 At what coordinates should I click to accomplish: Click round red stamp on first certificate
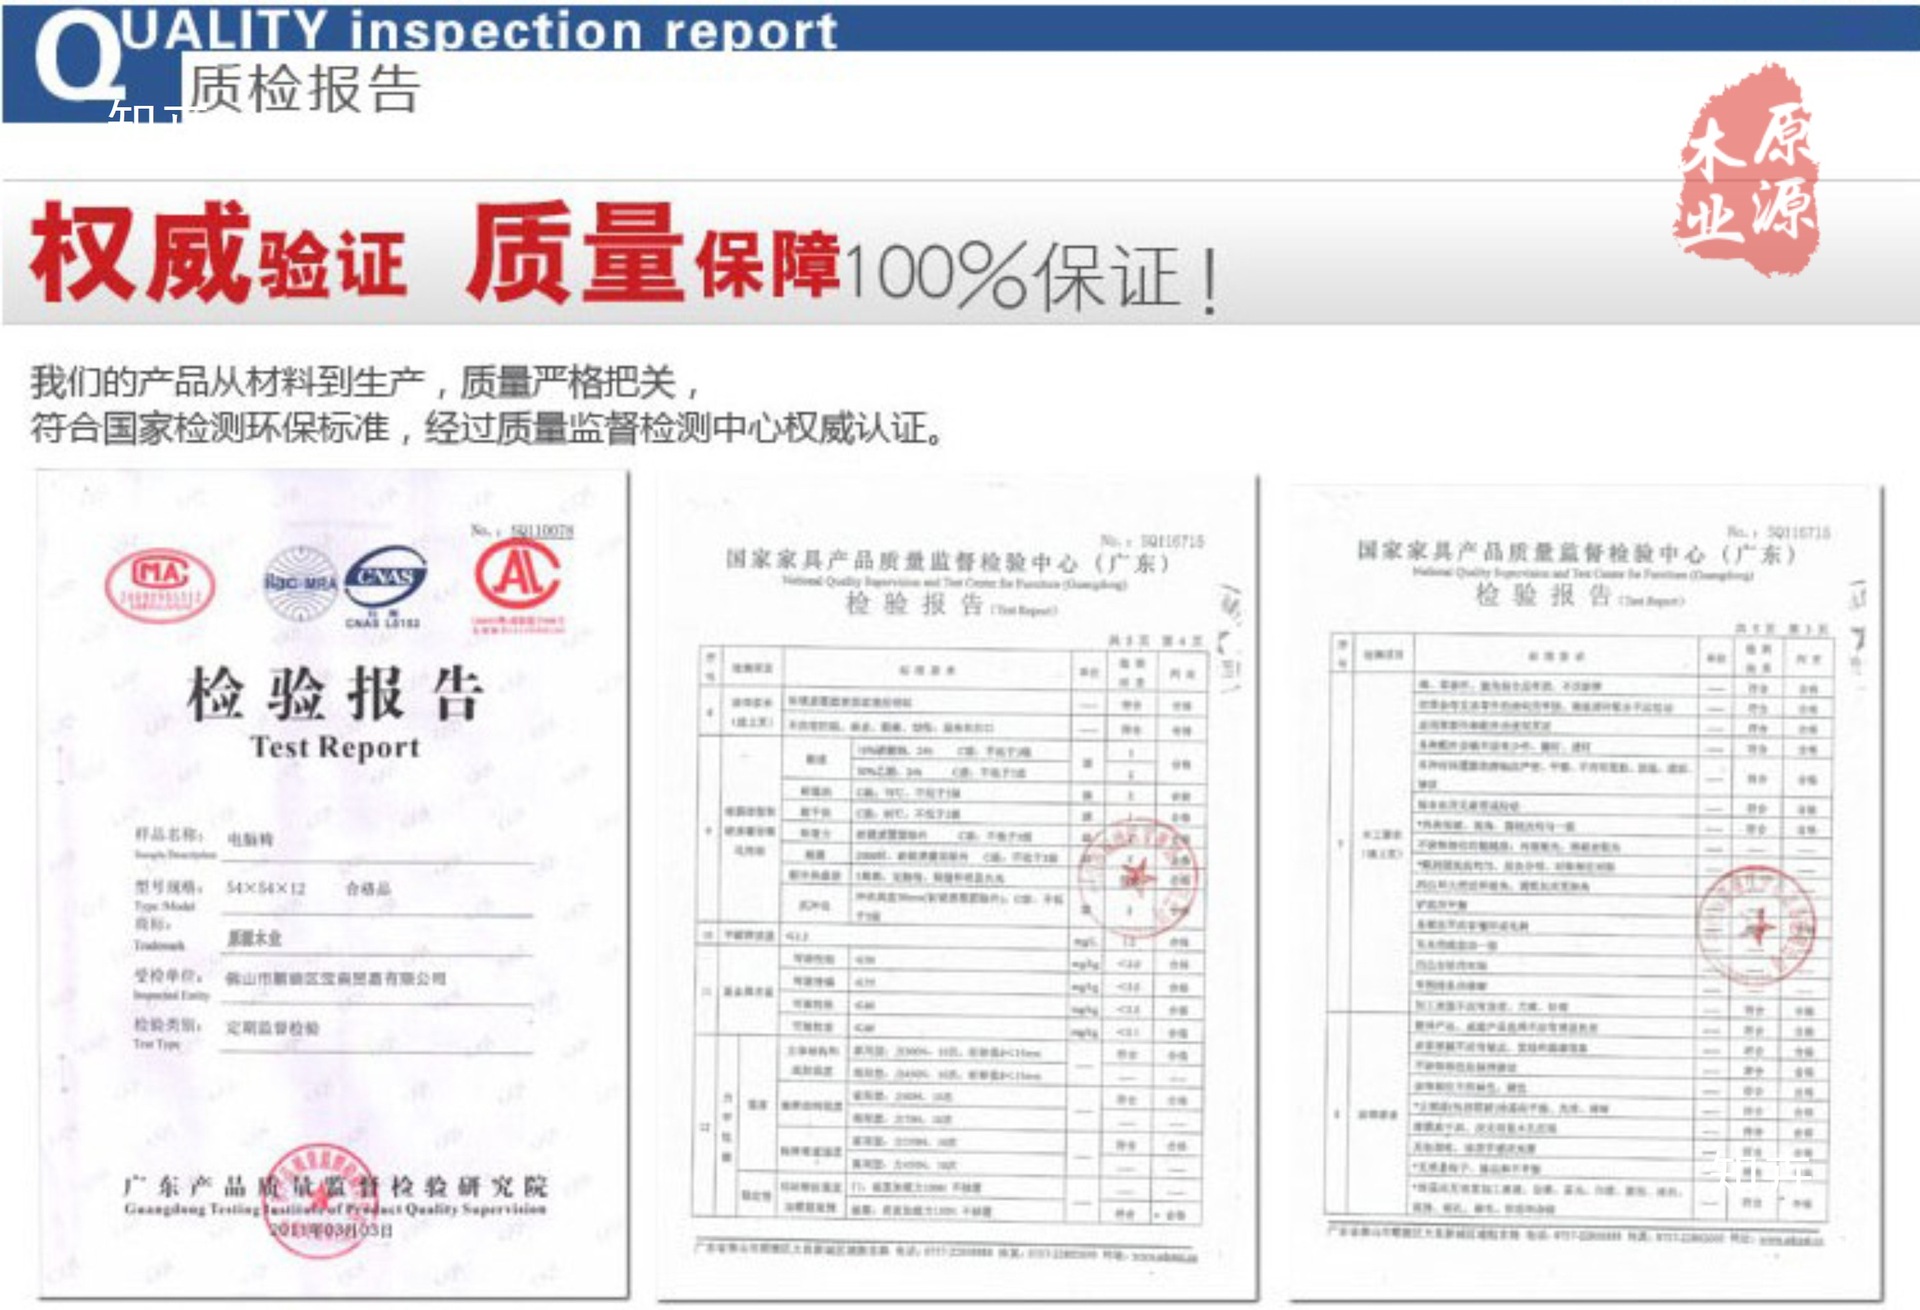(318, 1198)
